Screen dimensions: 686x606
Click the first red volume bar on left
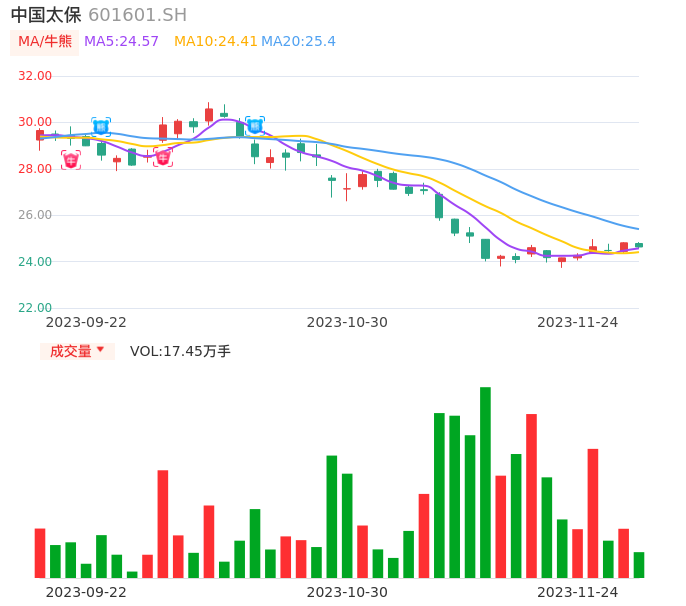40,553
